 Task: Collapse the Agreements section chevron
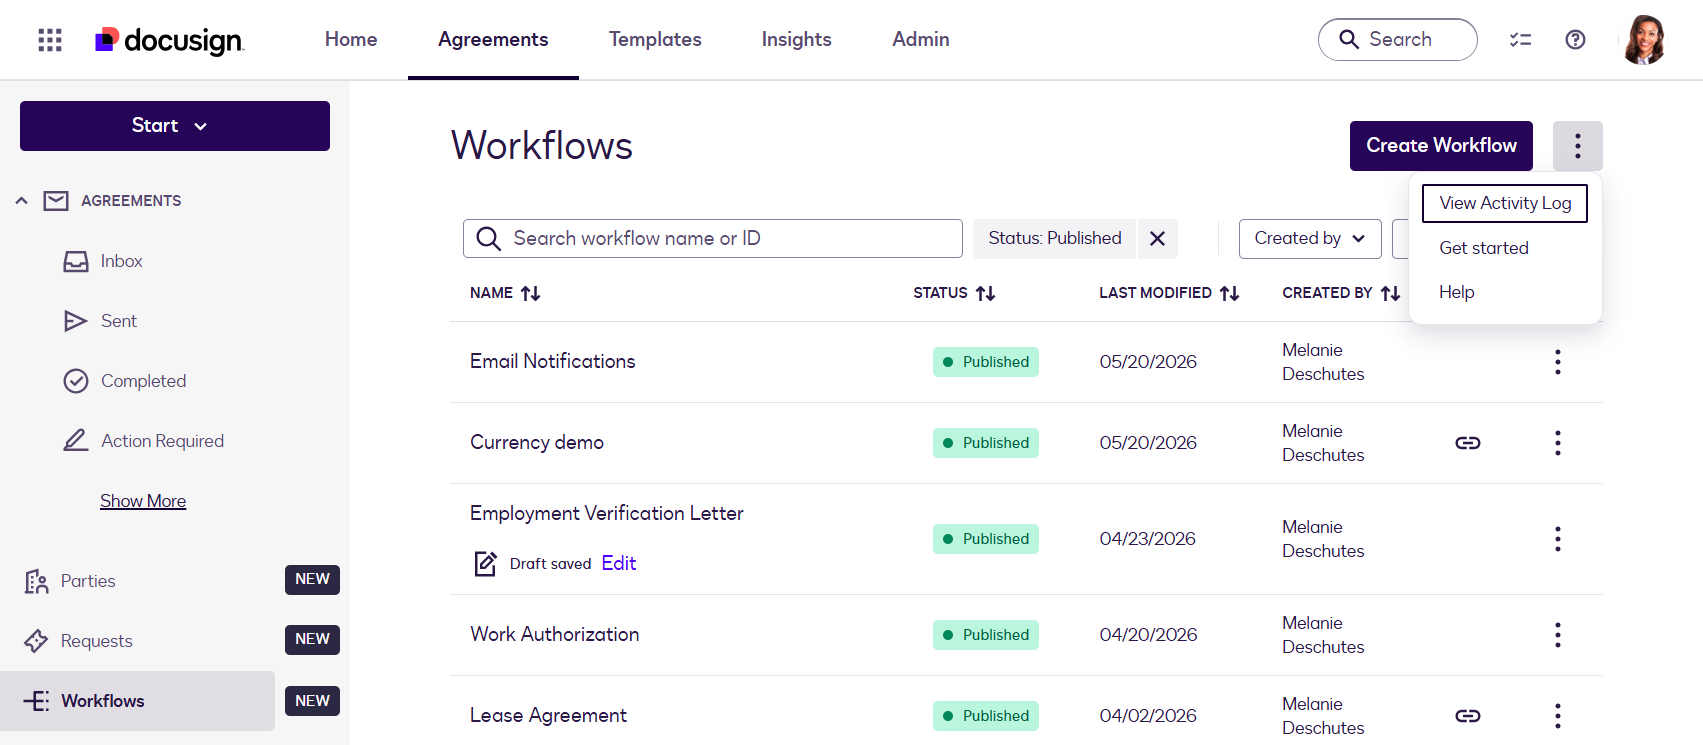click(21, 201)
